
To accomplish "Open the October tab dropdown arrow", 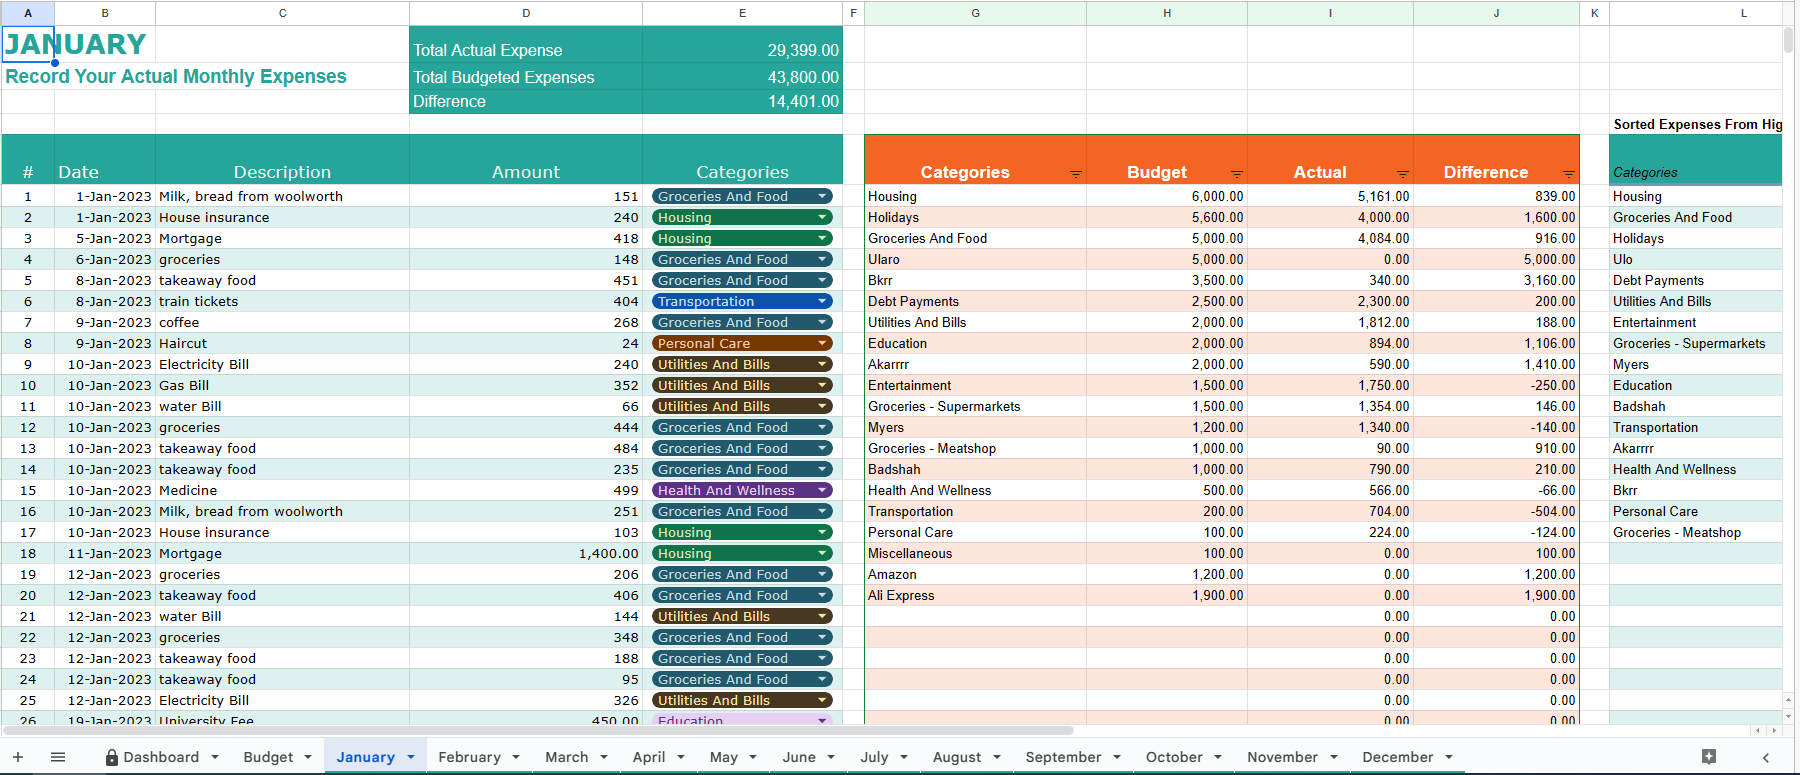I will 1218,757.
